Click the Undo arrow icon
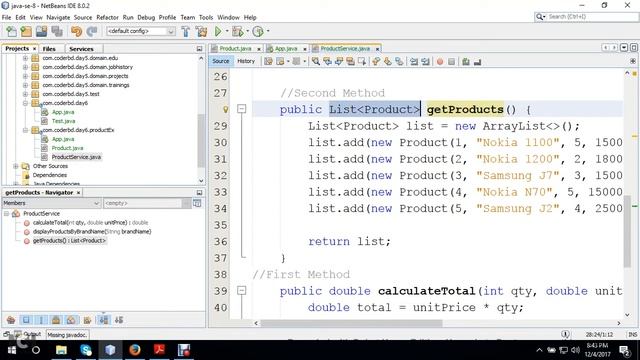Viewport: 640px width, 360px height. pos(76,31)
